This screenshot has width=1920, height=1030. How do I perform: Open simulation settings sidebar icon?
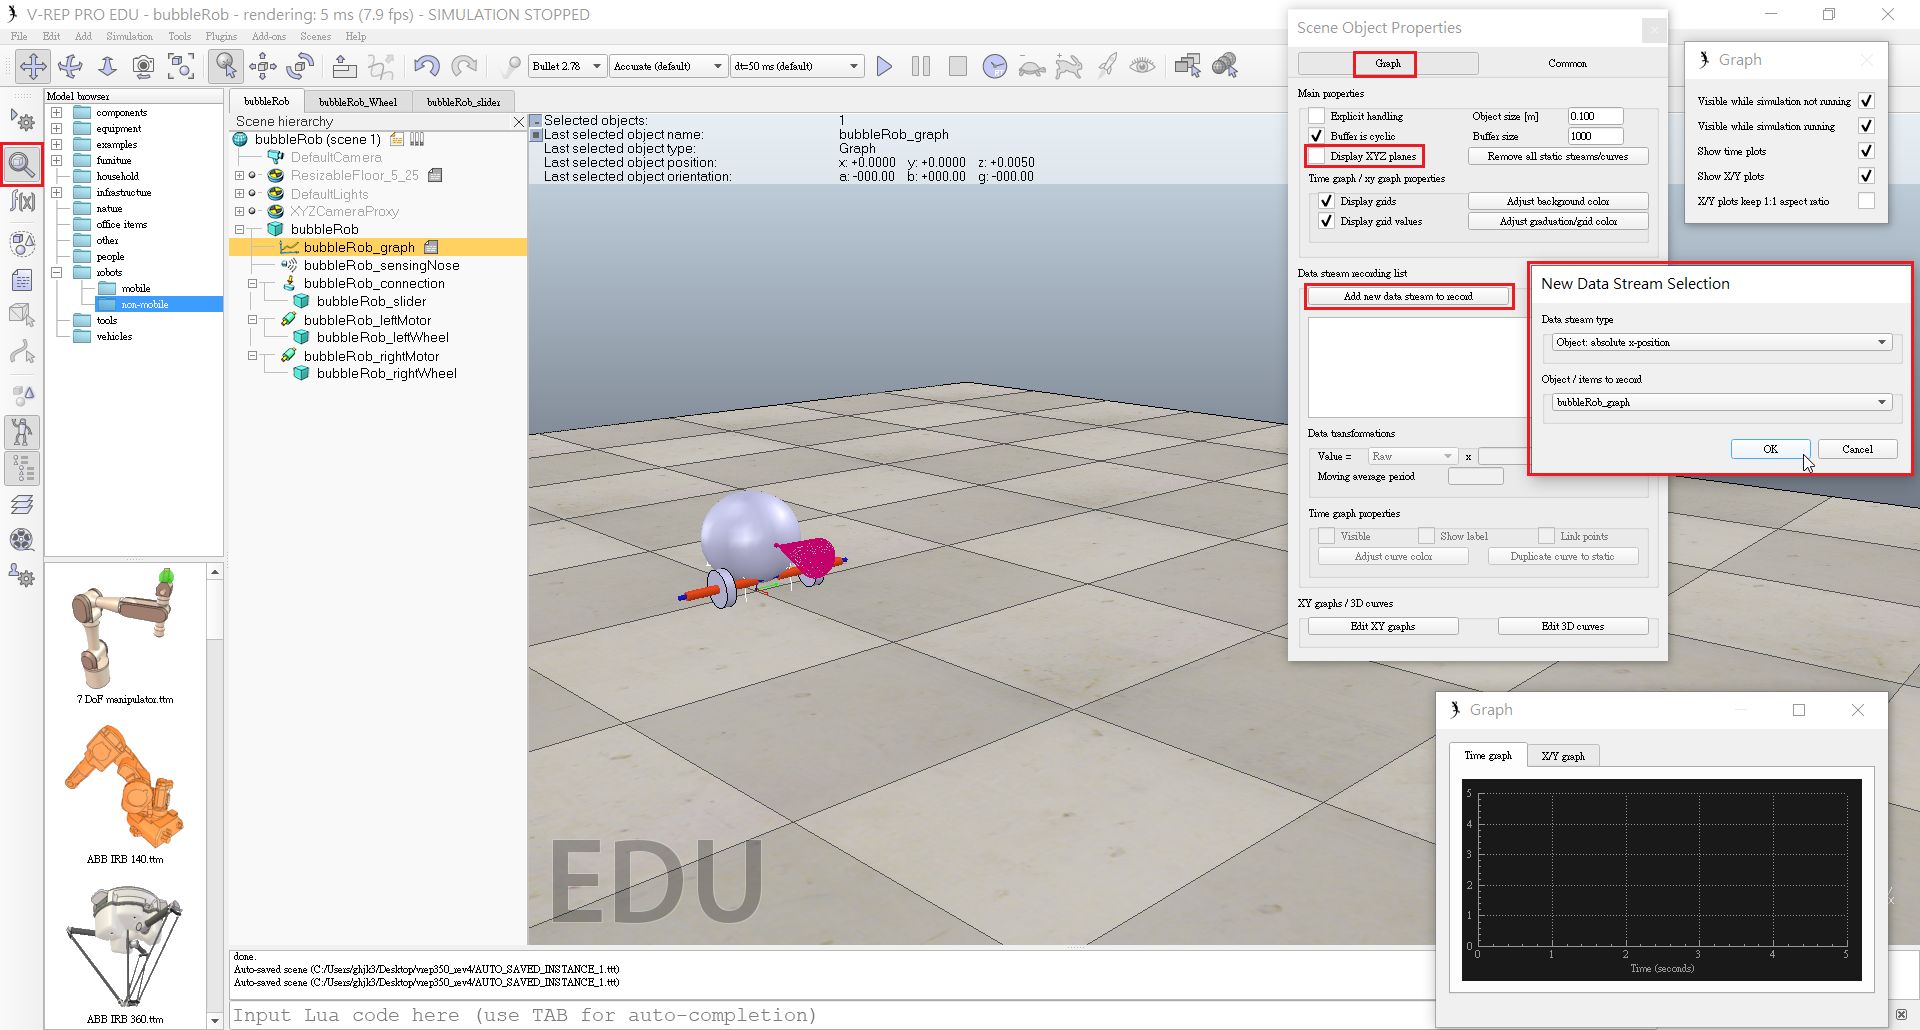click(22, 121)
